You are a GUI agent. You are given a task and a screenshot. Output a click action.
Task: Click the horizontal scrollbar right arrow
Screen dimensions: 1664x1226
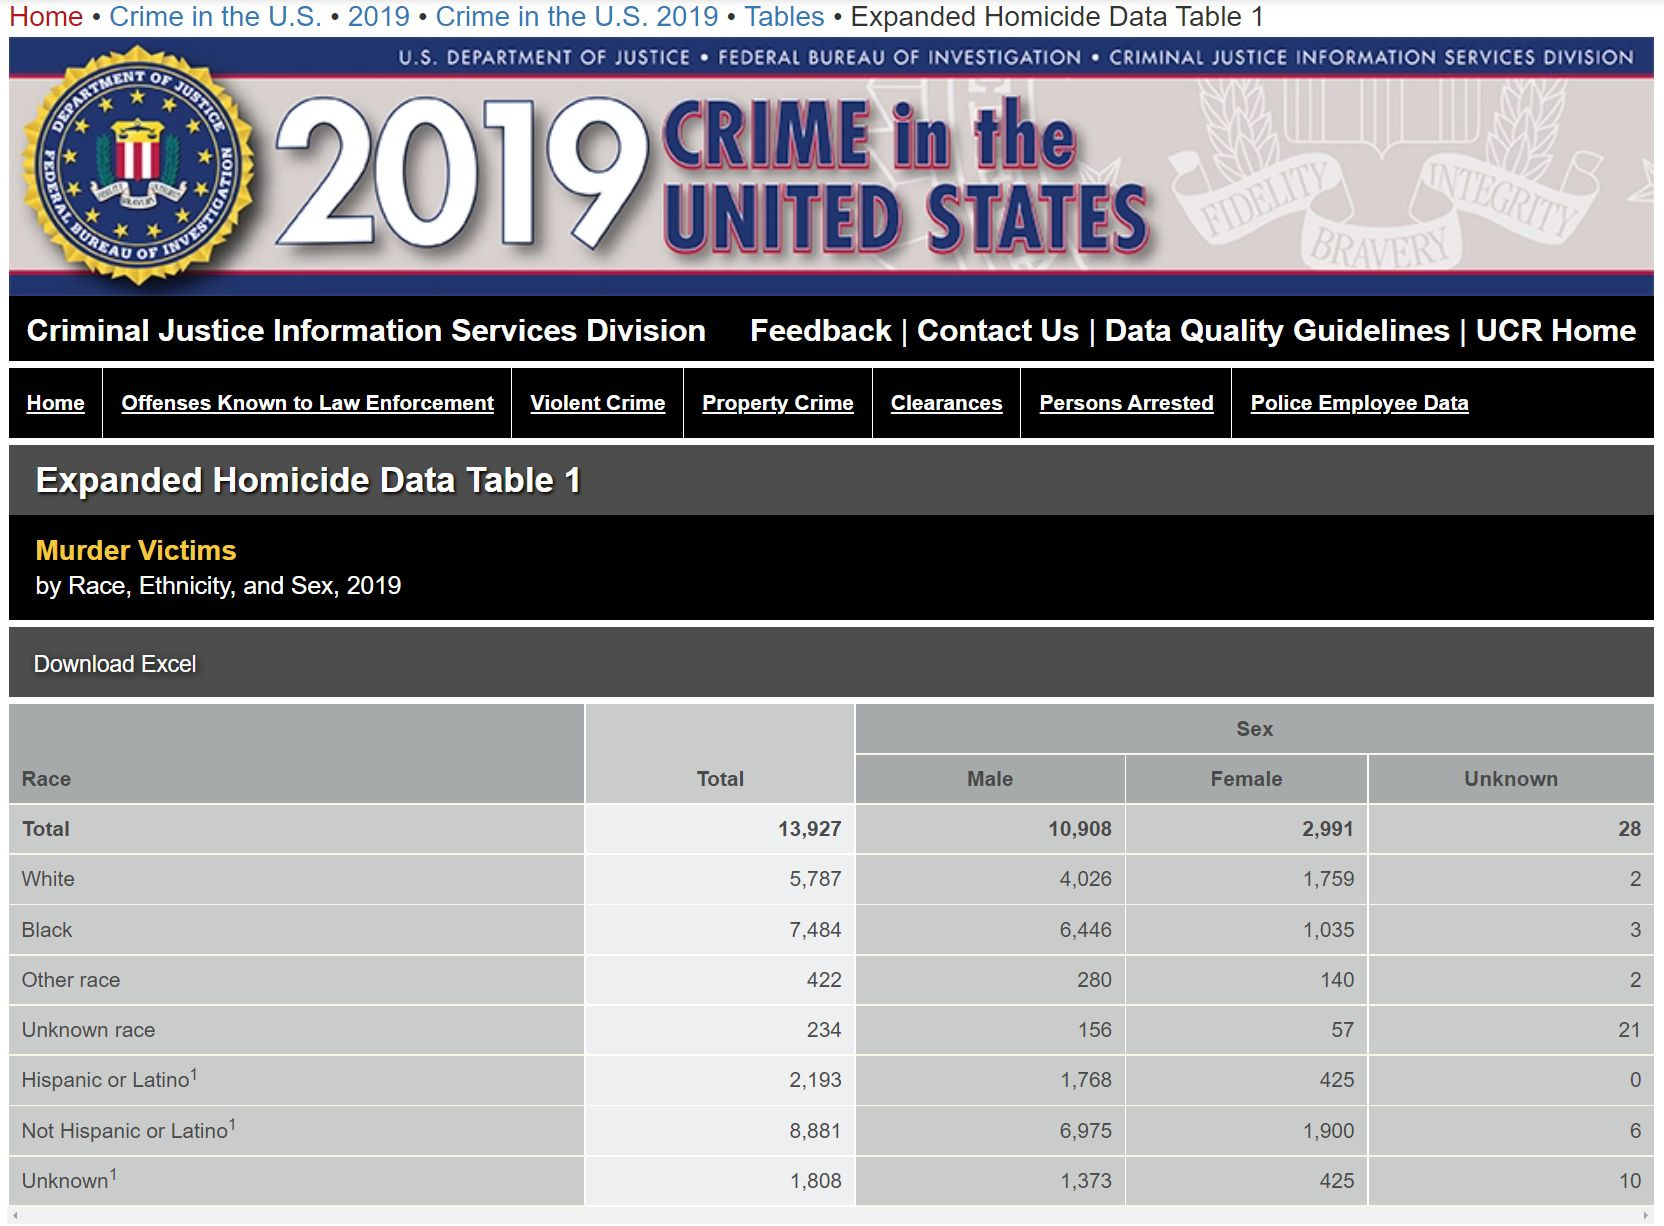click(1647, 1216)
